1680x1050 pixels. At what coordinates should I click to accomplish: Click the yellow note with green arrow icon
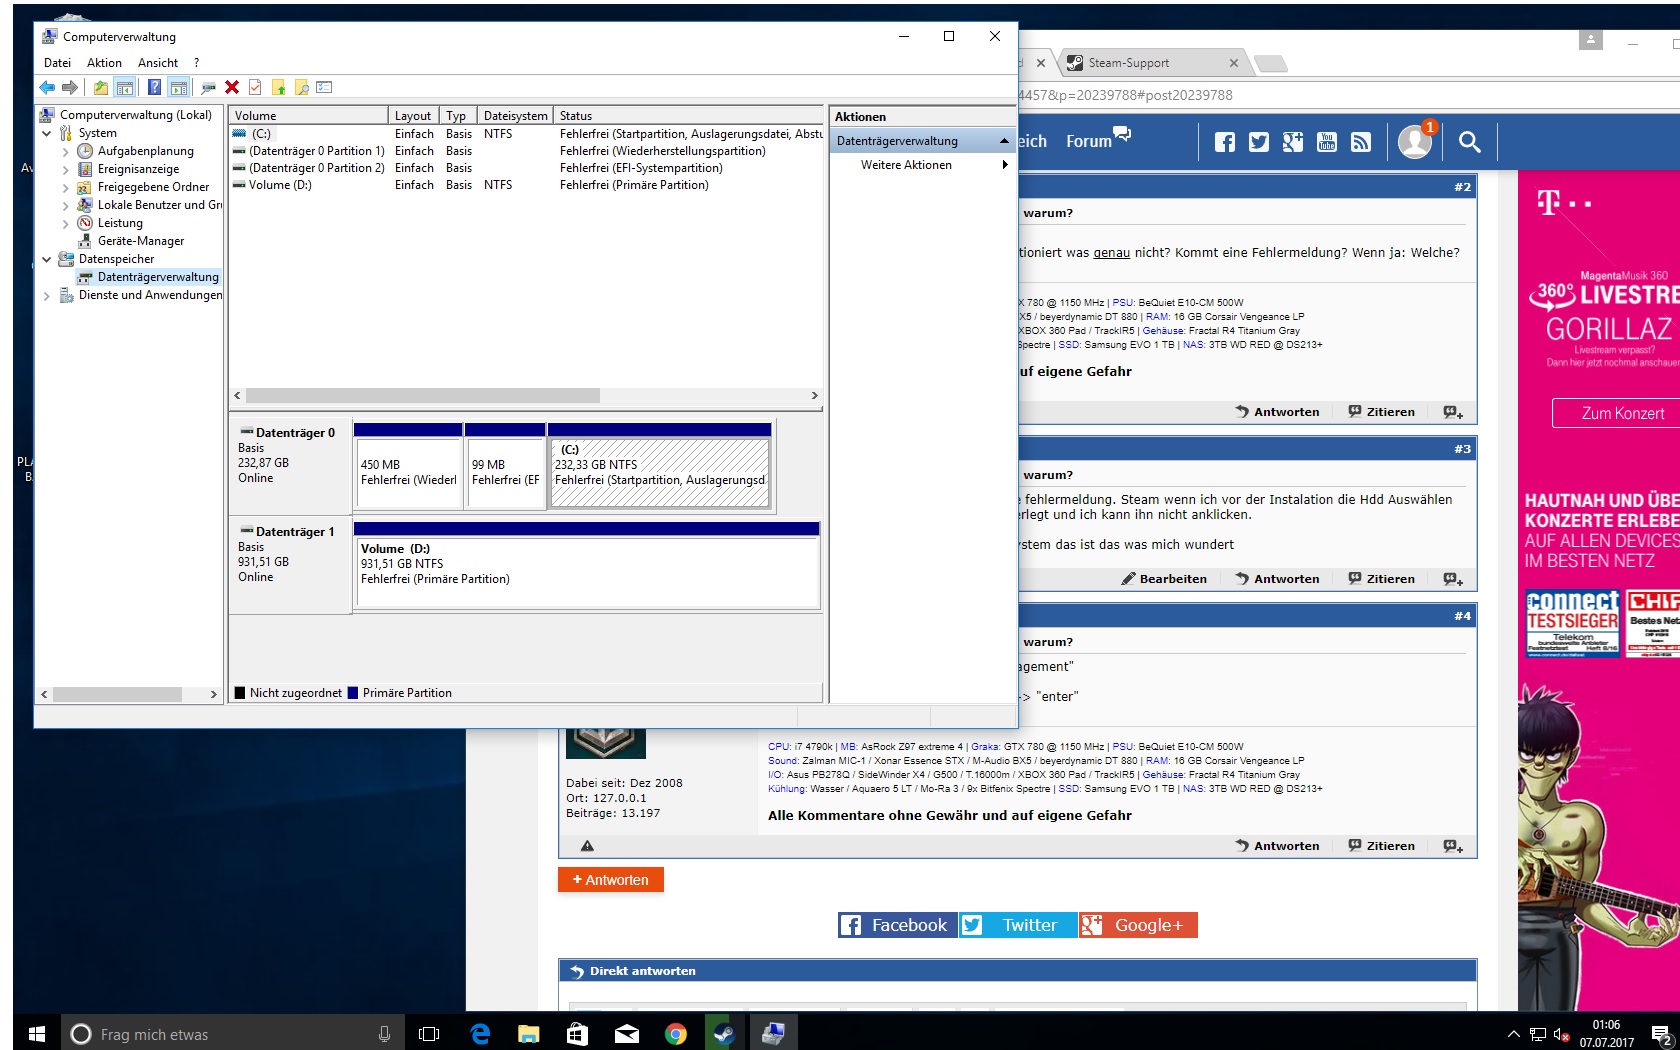coord(278,88)
